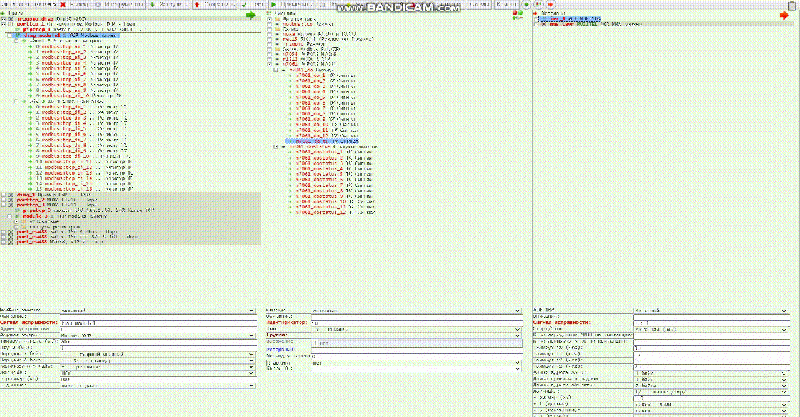Click the field beside red label in right form
The height and width of the screenshot is (417, 800).
point(712,323)
